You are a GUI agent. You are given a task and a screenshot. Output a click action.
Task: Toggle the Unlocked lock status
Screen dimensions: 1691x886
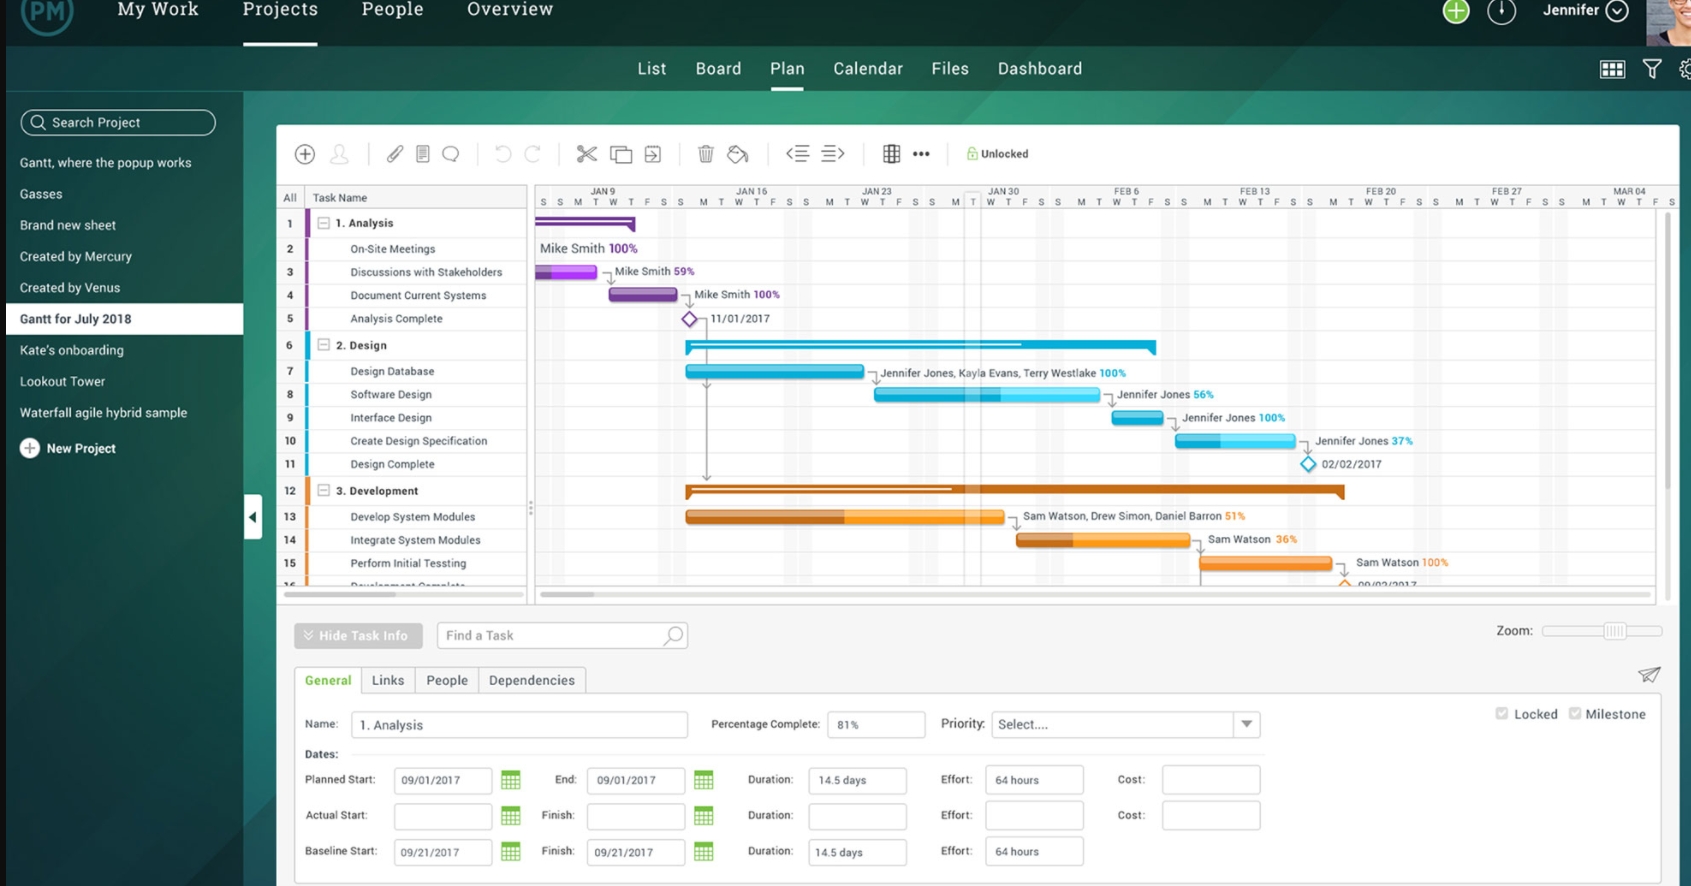(997, 154)
